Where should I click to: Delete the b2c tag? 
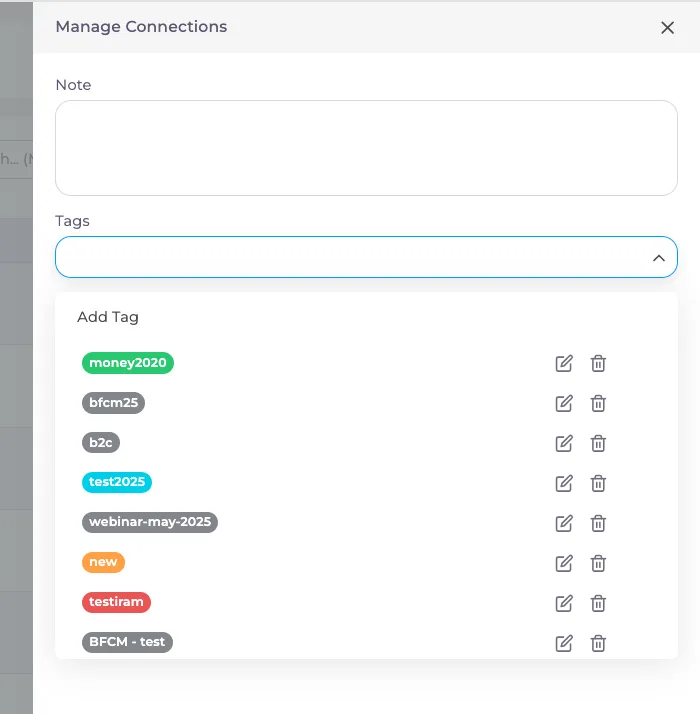(598, 444)
